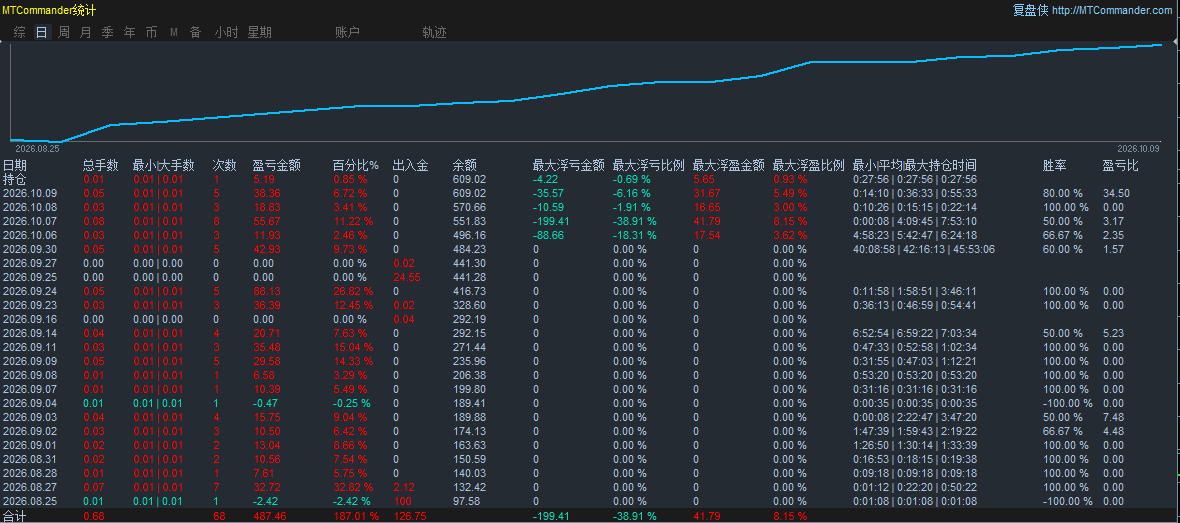The height and width of the screenshot is (523, 1180).
Task: Sort by the 次数 column header
Action: click(224, 166)
